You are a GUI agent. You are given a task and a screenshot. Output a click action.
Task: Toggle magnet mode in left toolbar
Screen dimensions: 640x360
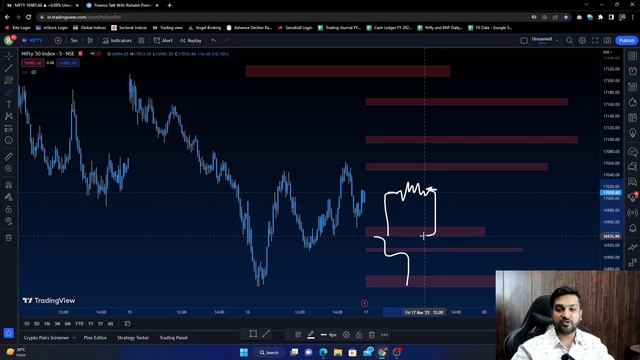[9, 185]
